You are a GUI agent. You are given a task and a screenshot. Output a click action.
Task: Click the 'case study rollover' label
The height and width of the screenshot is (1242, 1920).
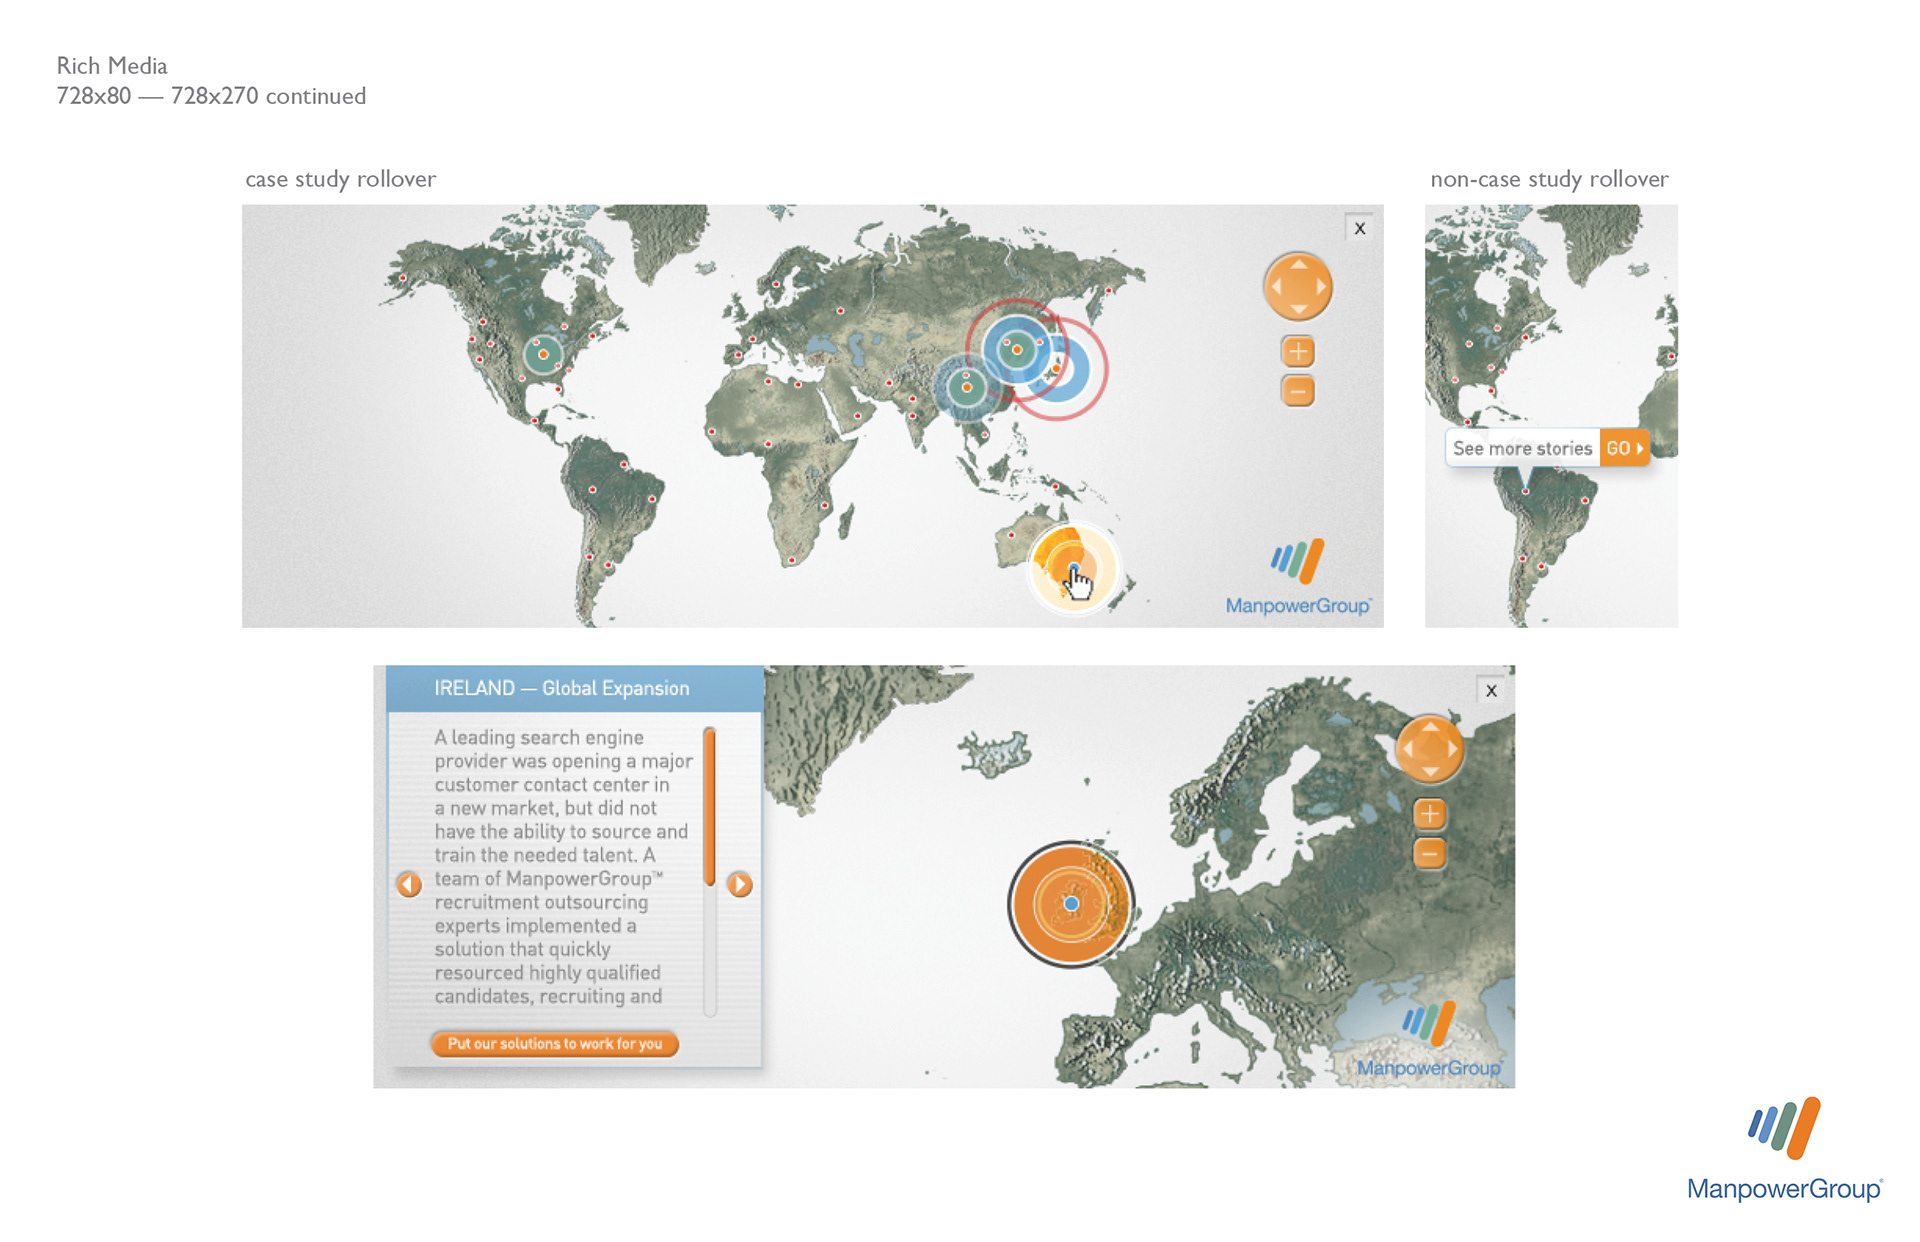[340, 179]
